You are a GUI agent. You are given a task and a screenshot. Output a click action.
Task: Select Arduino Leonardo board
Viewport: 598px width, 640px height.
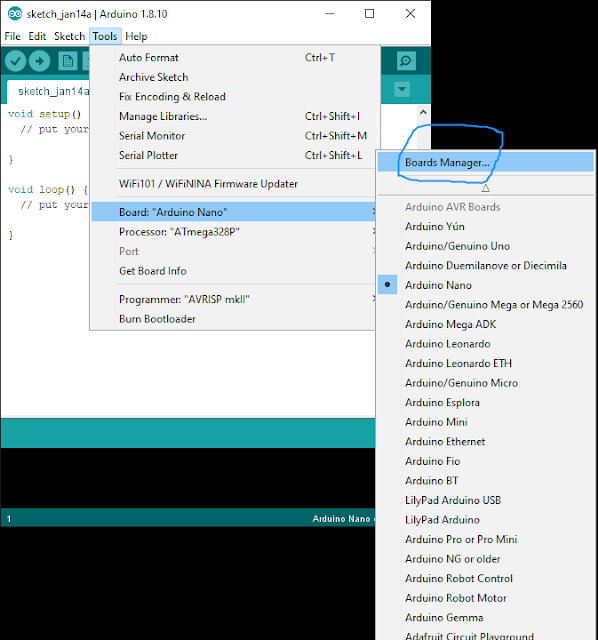click(x=486, y=344)
